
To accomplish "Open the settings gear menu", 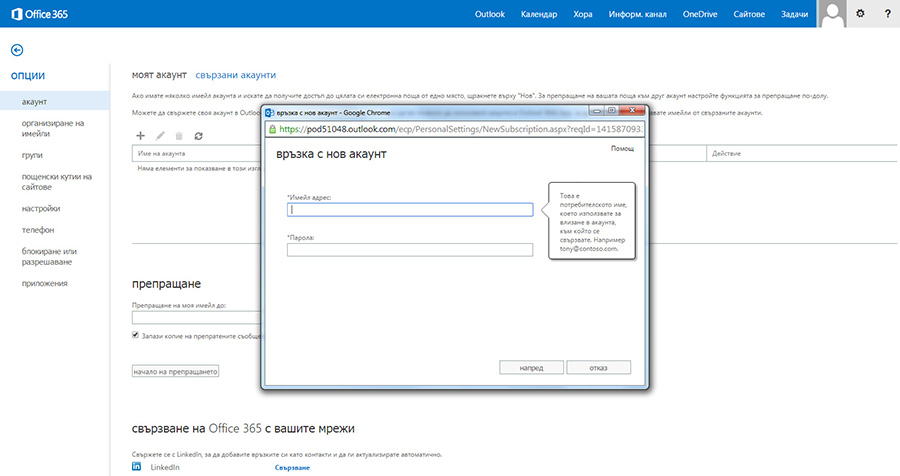I will pos(860,14).
